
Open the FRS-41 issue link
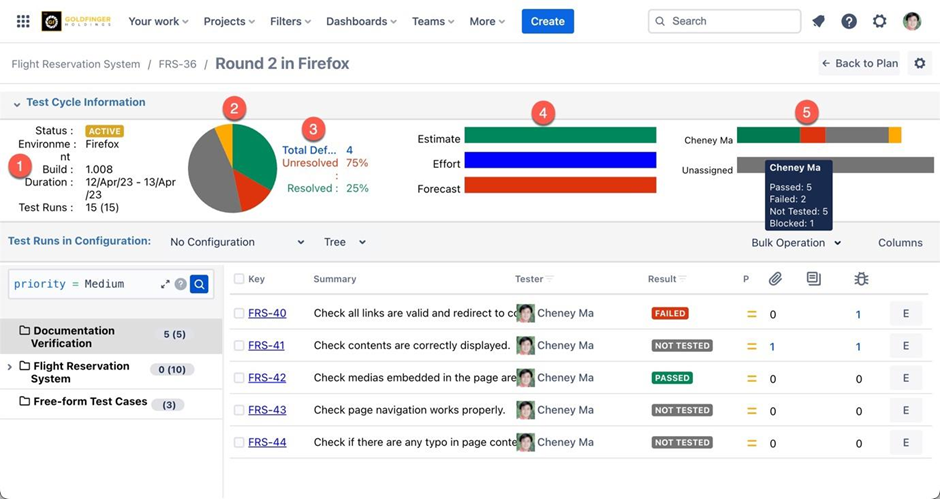[267, 346]
